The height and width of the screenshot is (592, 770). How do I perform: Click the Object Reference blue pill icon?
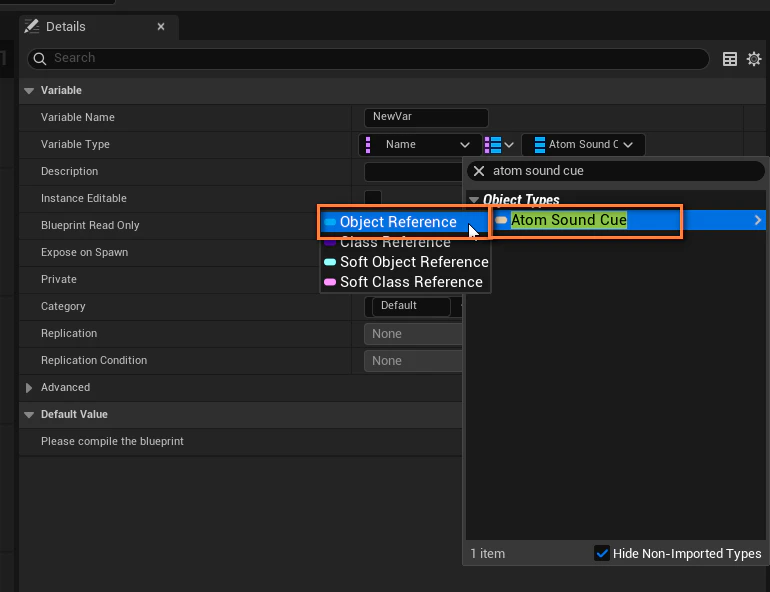pos(330,222)
